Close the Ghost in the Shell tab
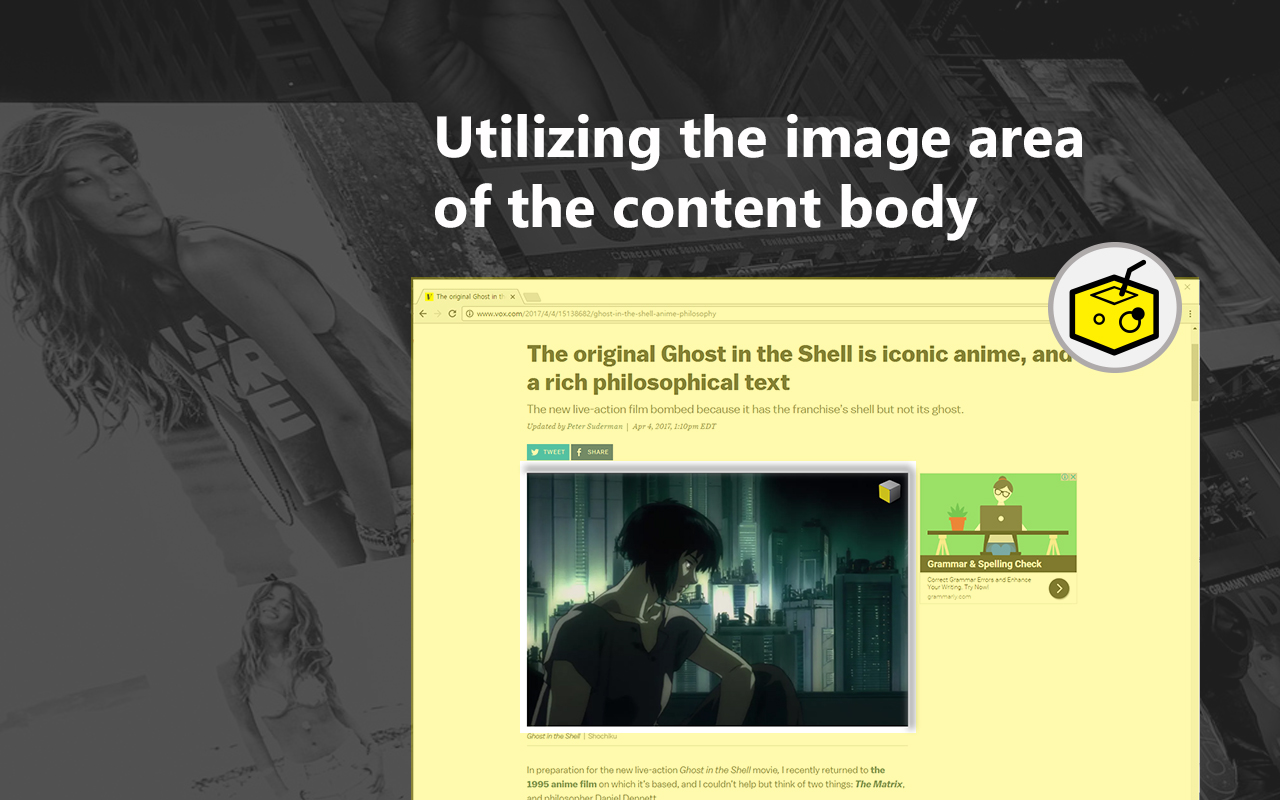Image resolution: width=1280 pixels, height=800 pixels. click(513, 297)
